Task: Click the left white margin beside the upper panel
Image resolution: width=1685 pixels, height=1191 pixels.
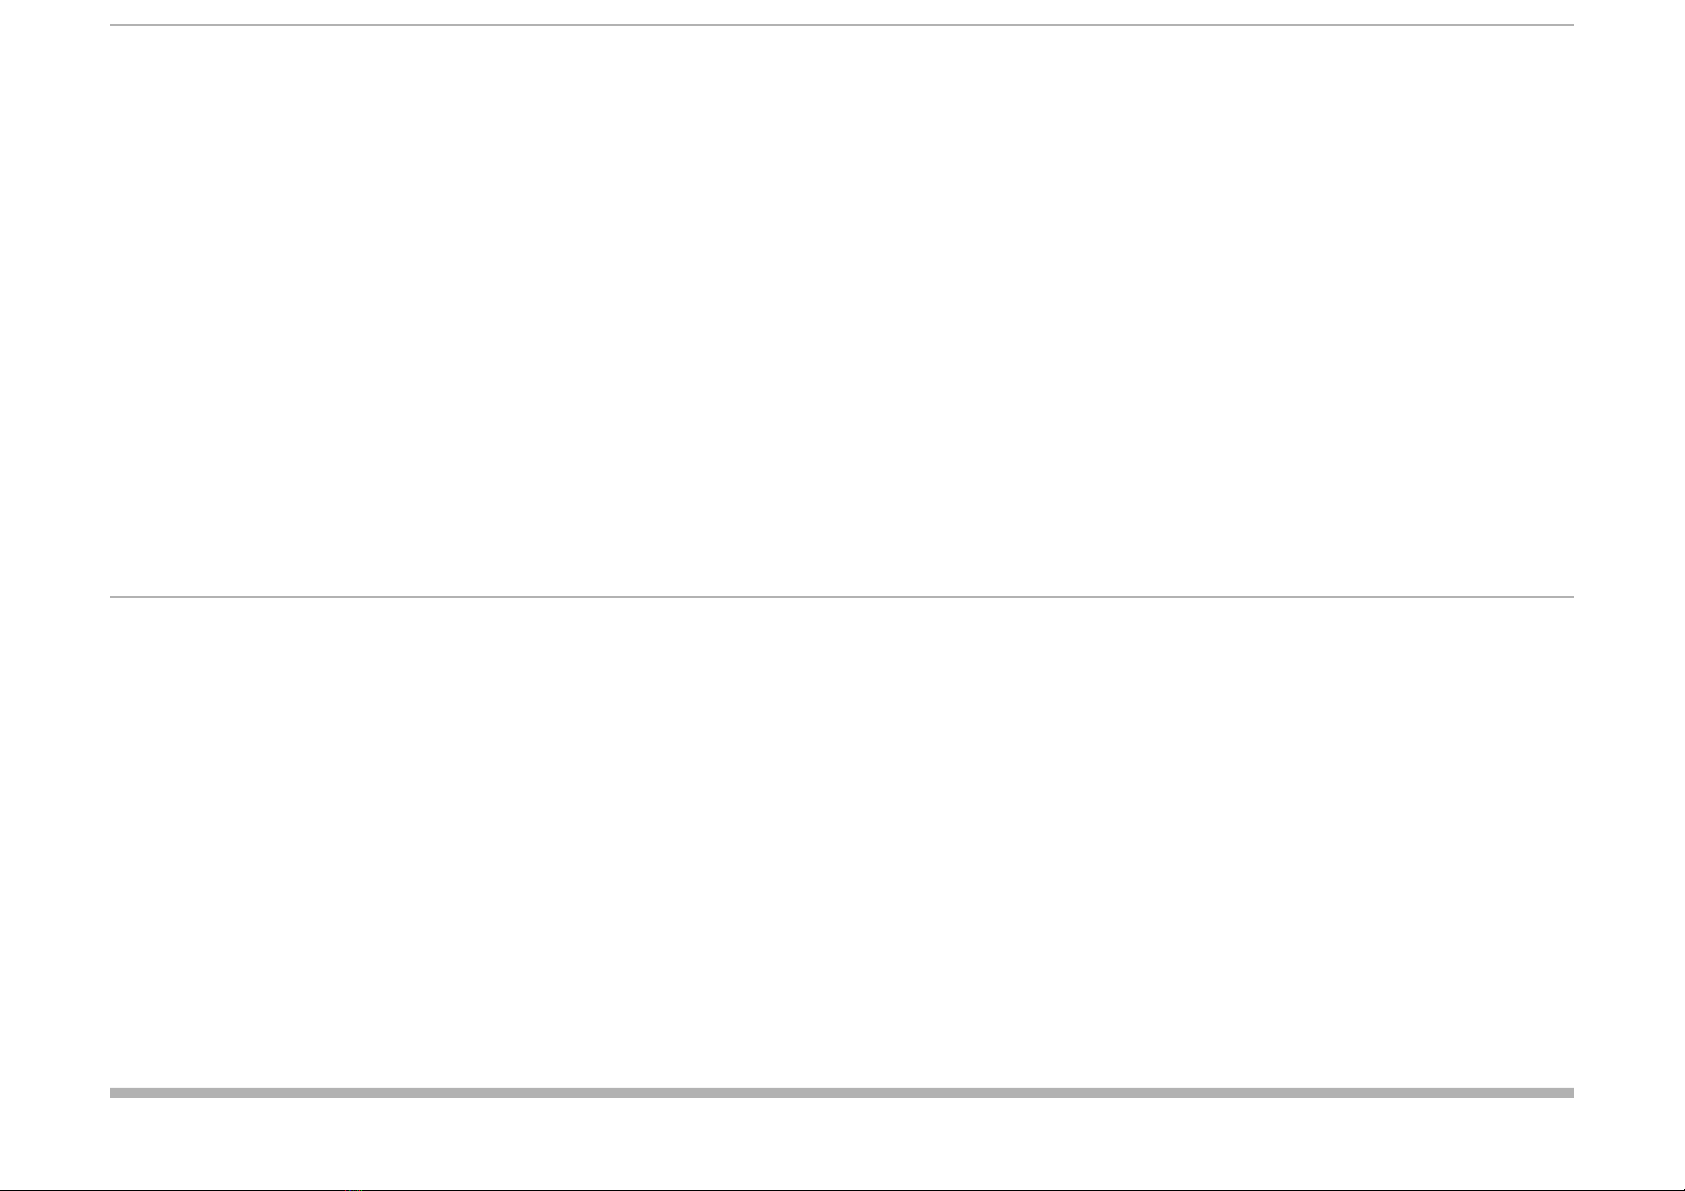Action: pos(54,311)
